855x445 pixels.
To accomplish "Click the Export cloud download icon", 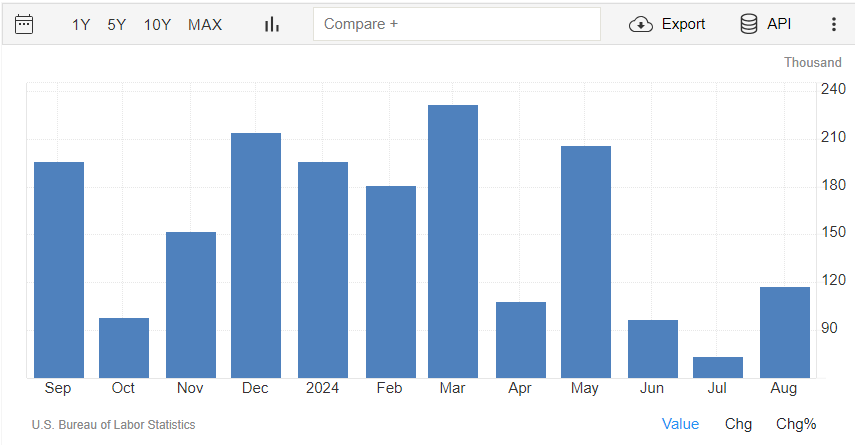I will click(x=641, y=25).
